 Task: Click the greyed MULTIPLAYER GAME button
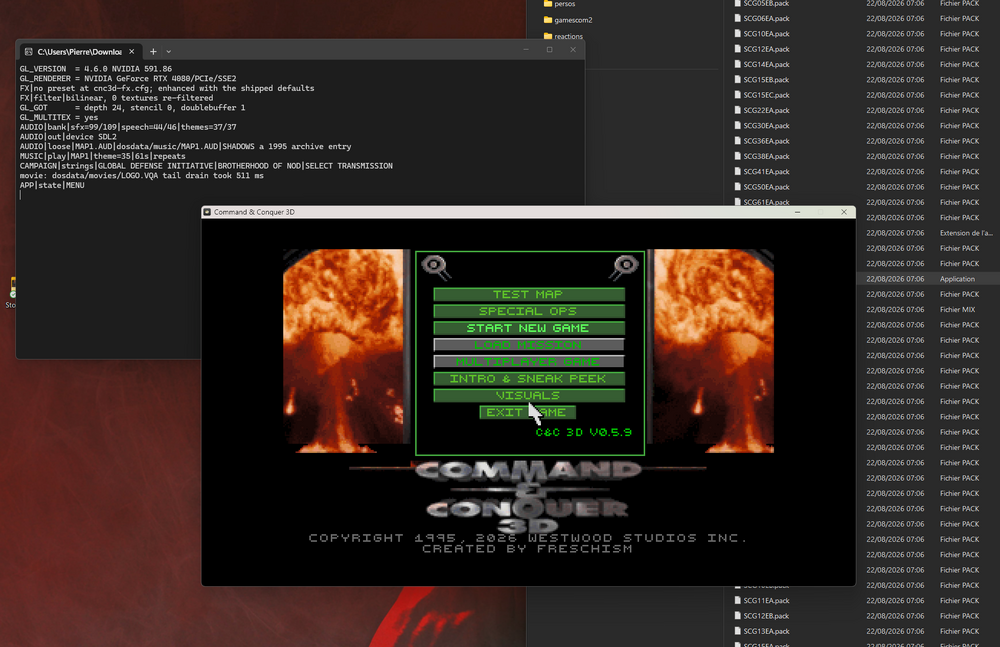click(529, 362)
